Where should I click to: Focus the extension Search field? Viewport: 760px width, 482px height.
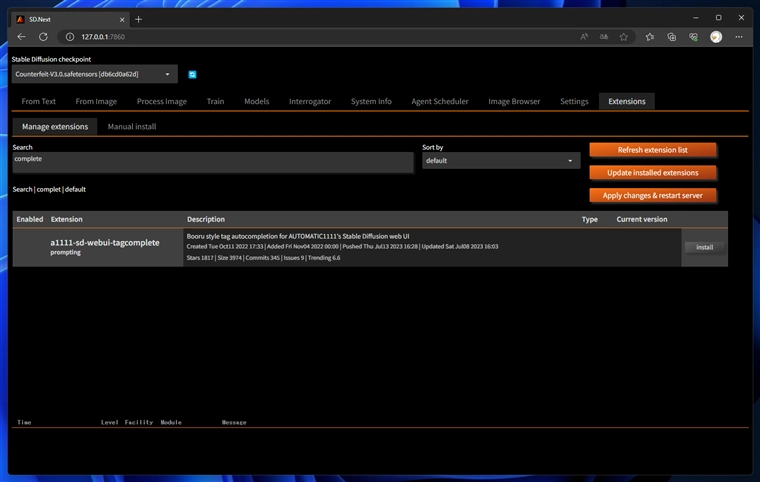(x=213, y=162)
